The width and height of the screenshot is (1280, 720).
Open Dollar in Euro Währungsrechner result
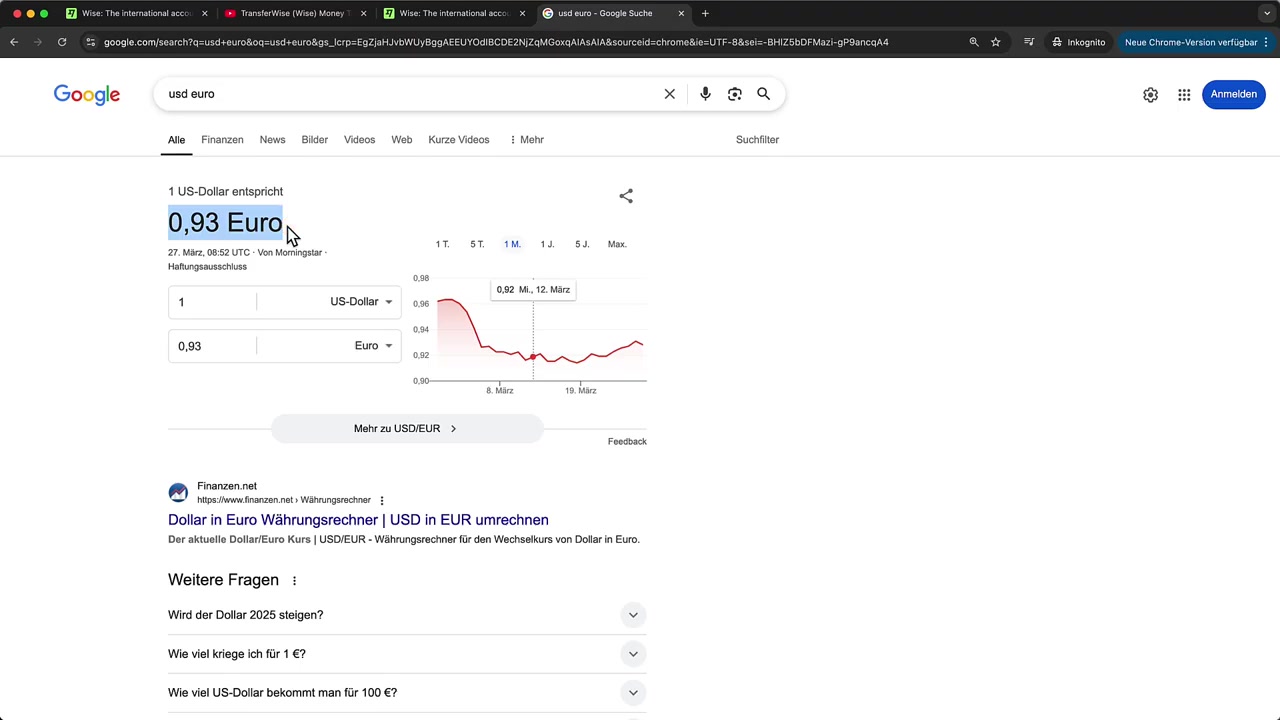pos(358,520)
